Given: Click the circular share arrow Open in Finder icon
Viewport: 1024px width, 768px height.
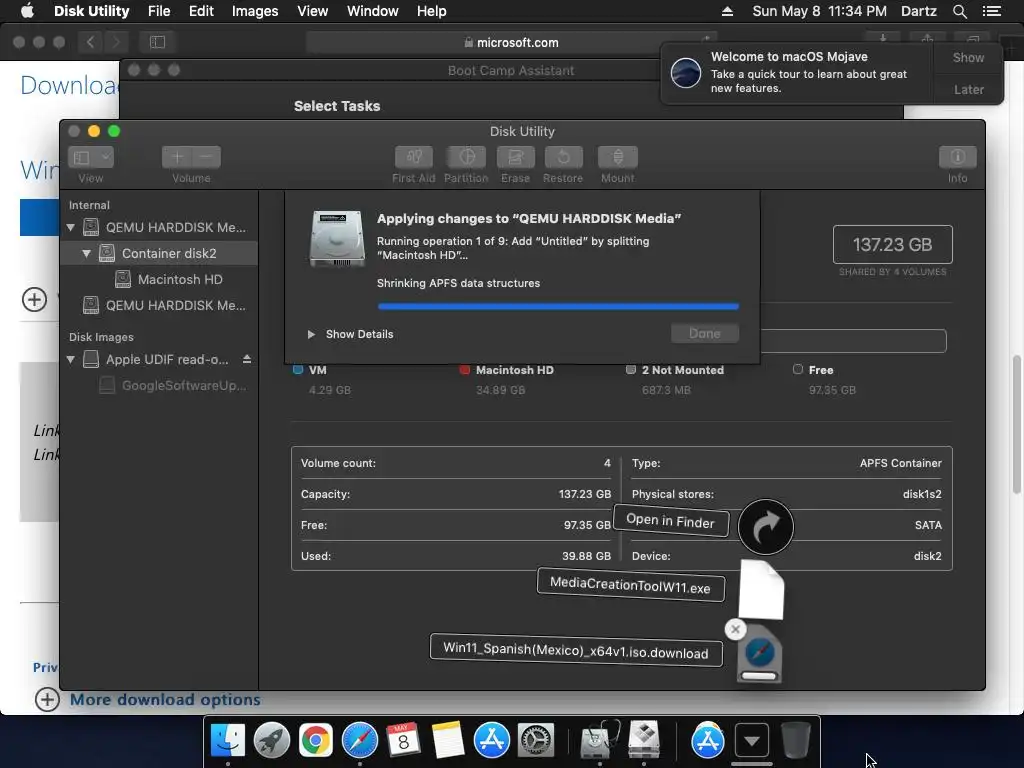Looking at the screenshot, I should click(x=765, y=527).
